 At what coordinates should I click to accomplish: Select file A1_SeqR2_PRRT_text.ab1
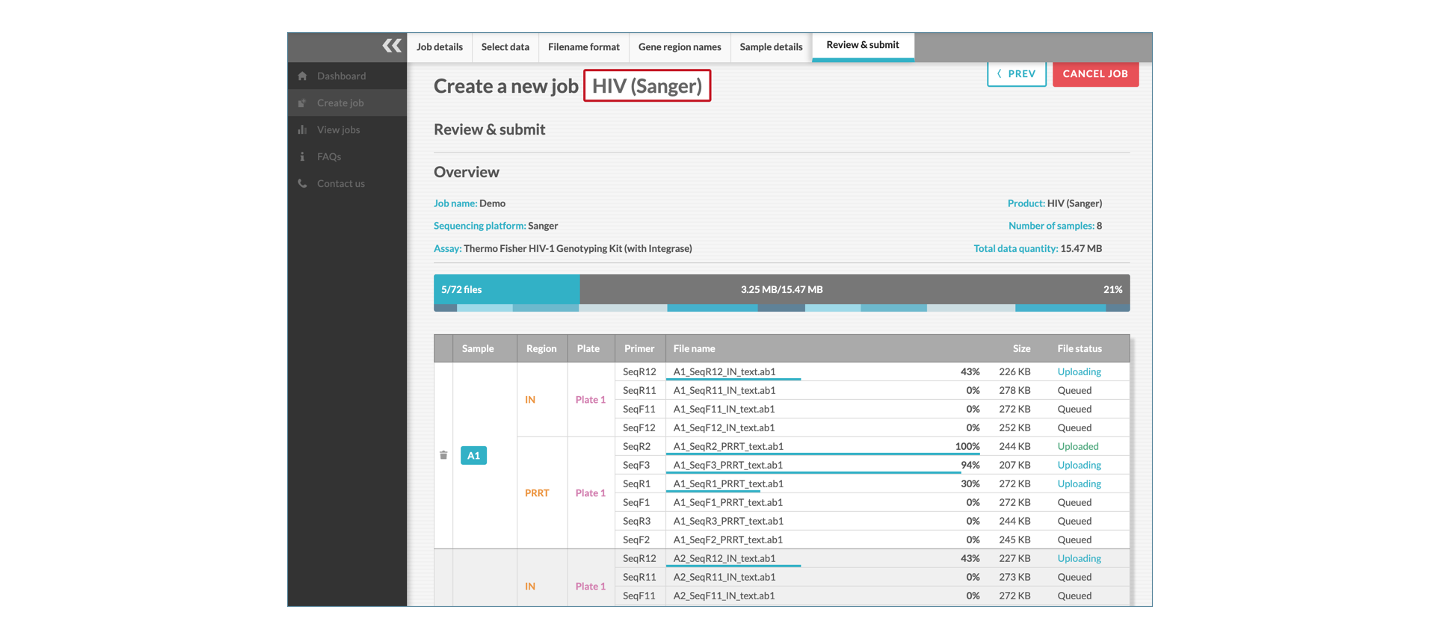(x=728, y=446)
